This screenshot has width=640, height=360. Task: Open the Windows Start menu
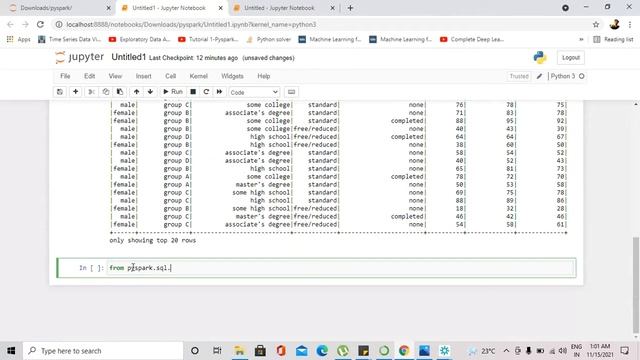click(11, 351)
